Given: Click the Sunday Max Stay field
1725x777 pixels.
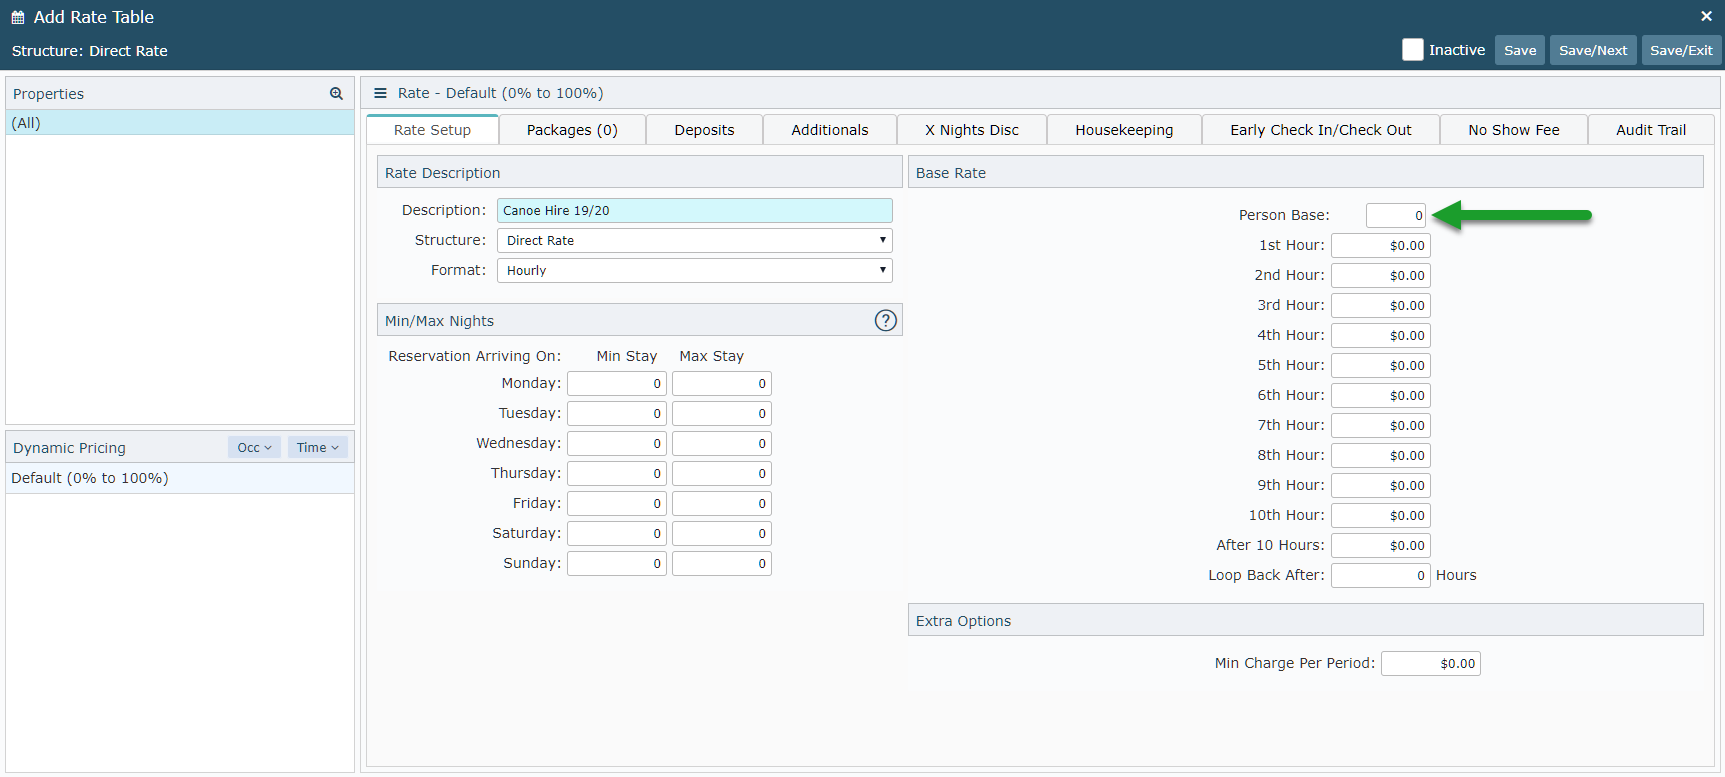Looking at the screenshot, I should coord(722,563).
